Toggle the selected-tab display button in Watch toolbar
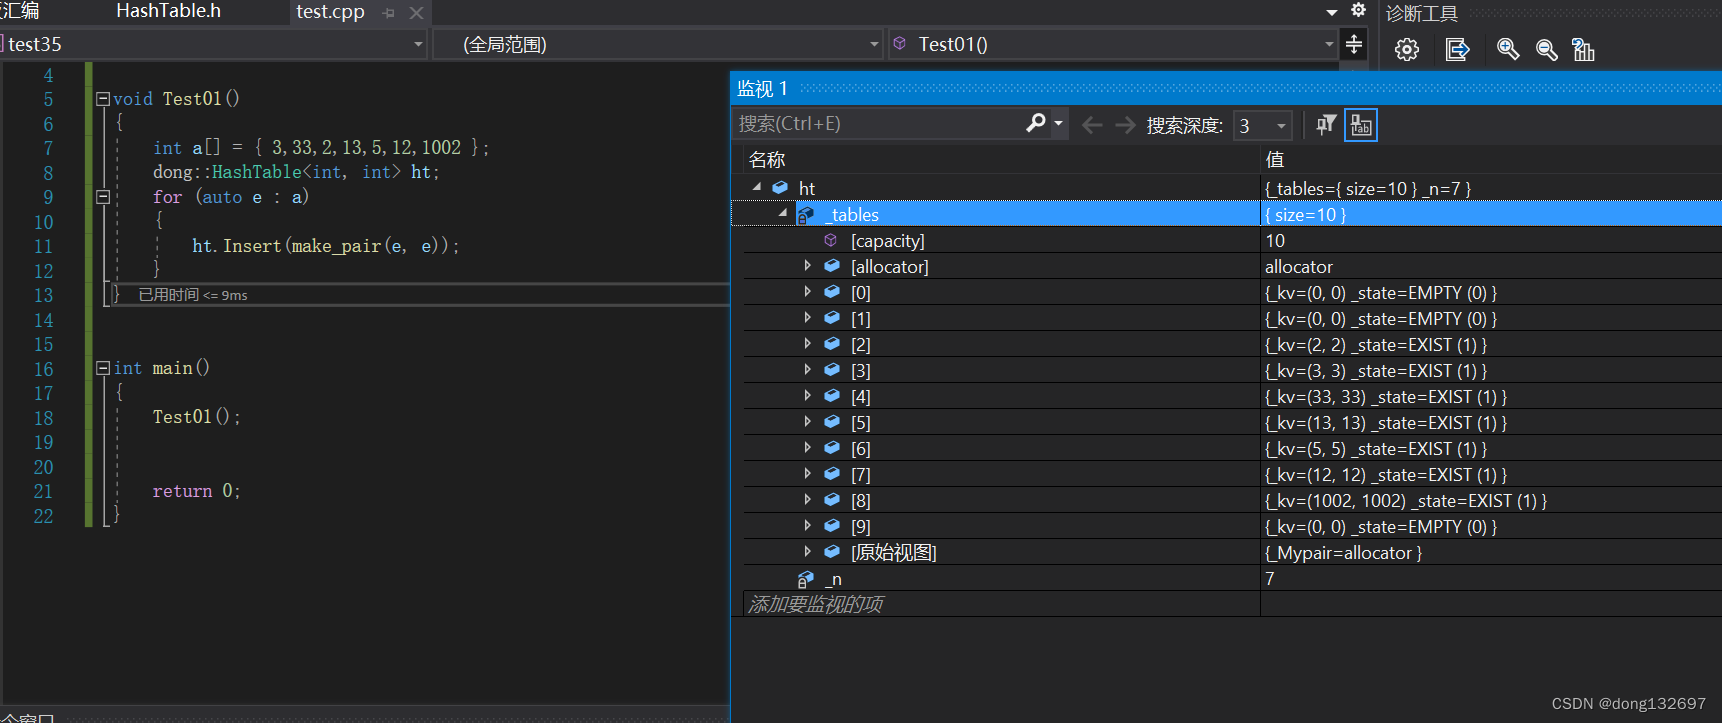Image resolution: width=1722 pixels, height=723 pixels. click(1361, 125)
